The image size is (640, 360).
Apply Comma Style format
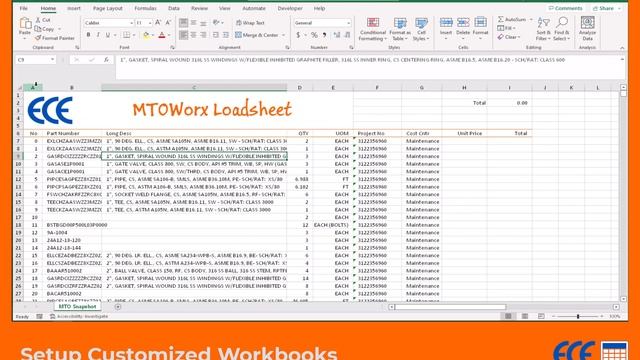324,36
